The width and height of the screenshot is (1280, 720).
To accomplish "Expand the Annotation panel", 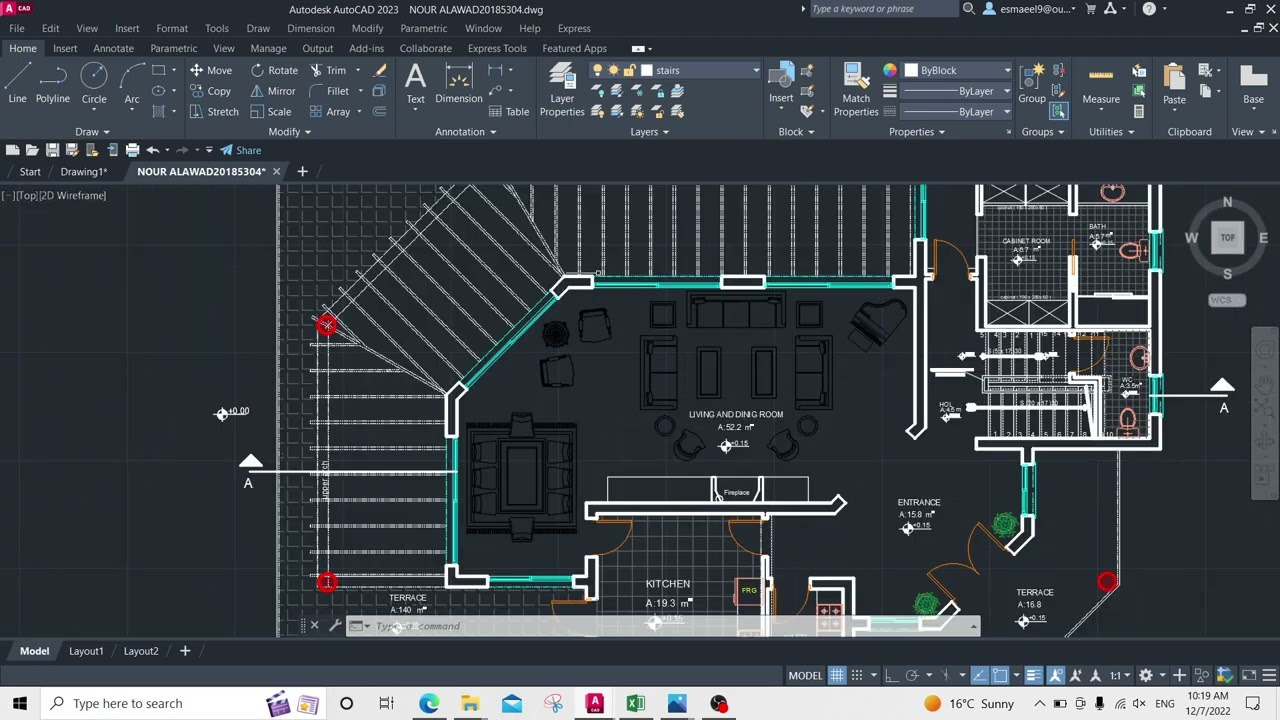I will [x=465, y=132].
